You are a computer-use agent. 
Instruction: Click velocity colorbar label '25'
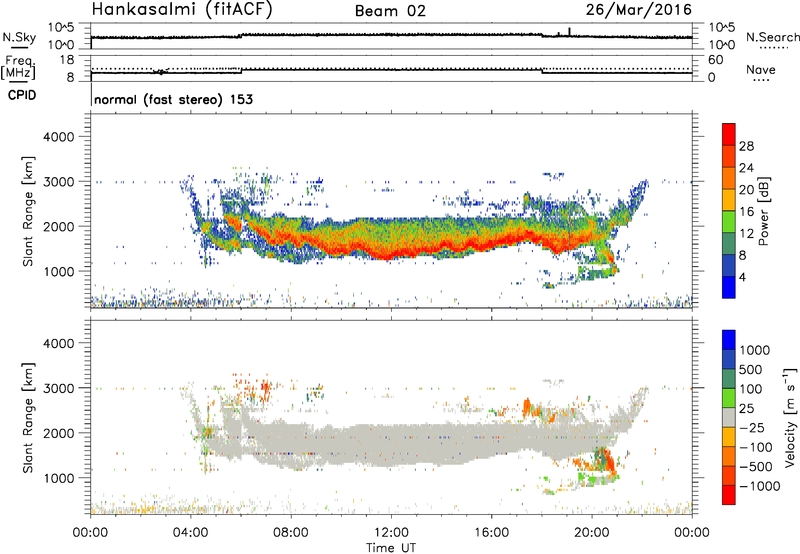coord(746,408)
